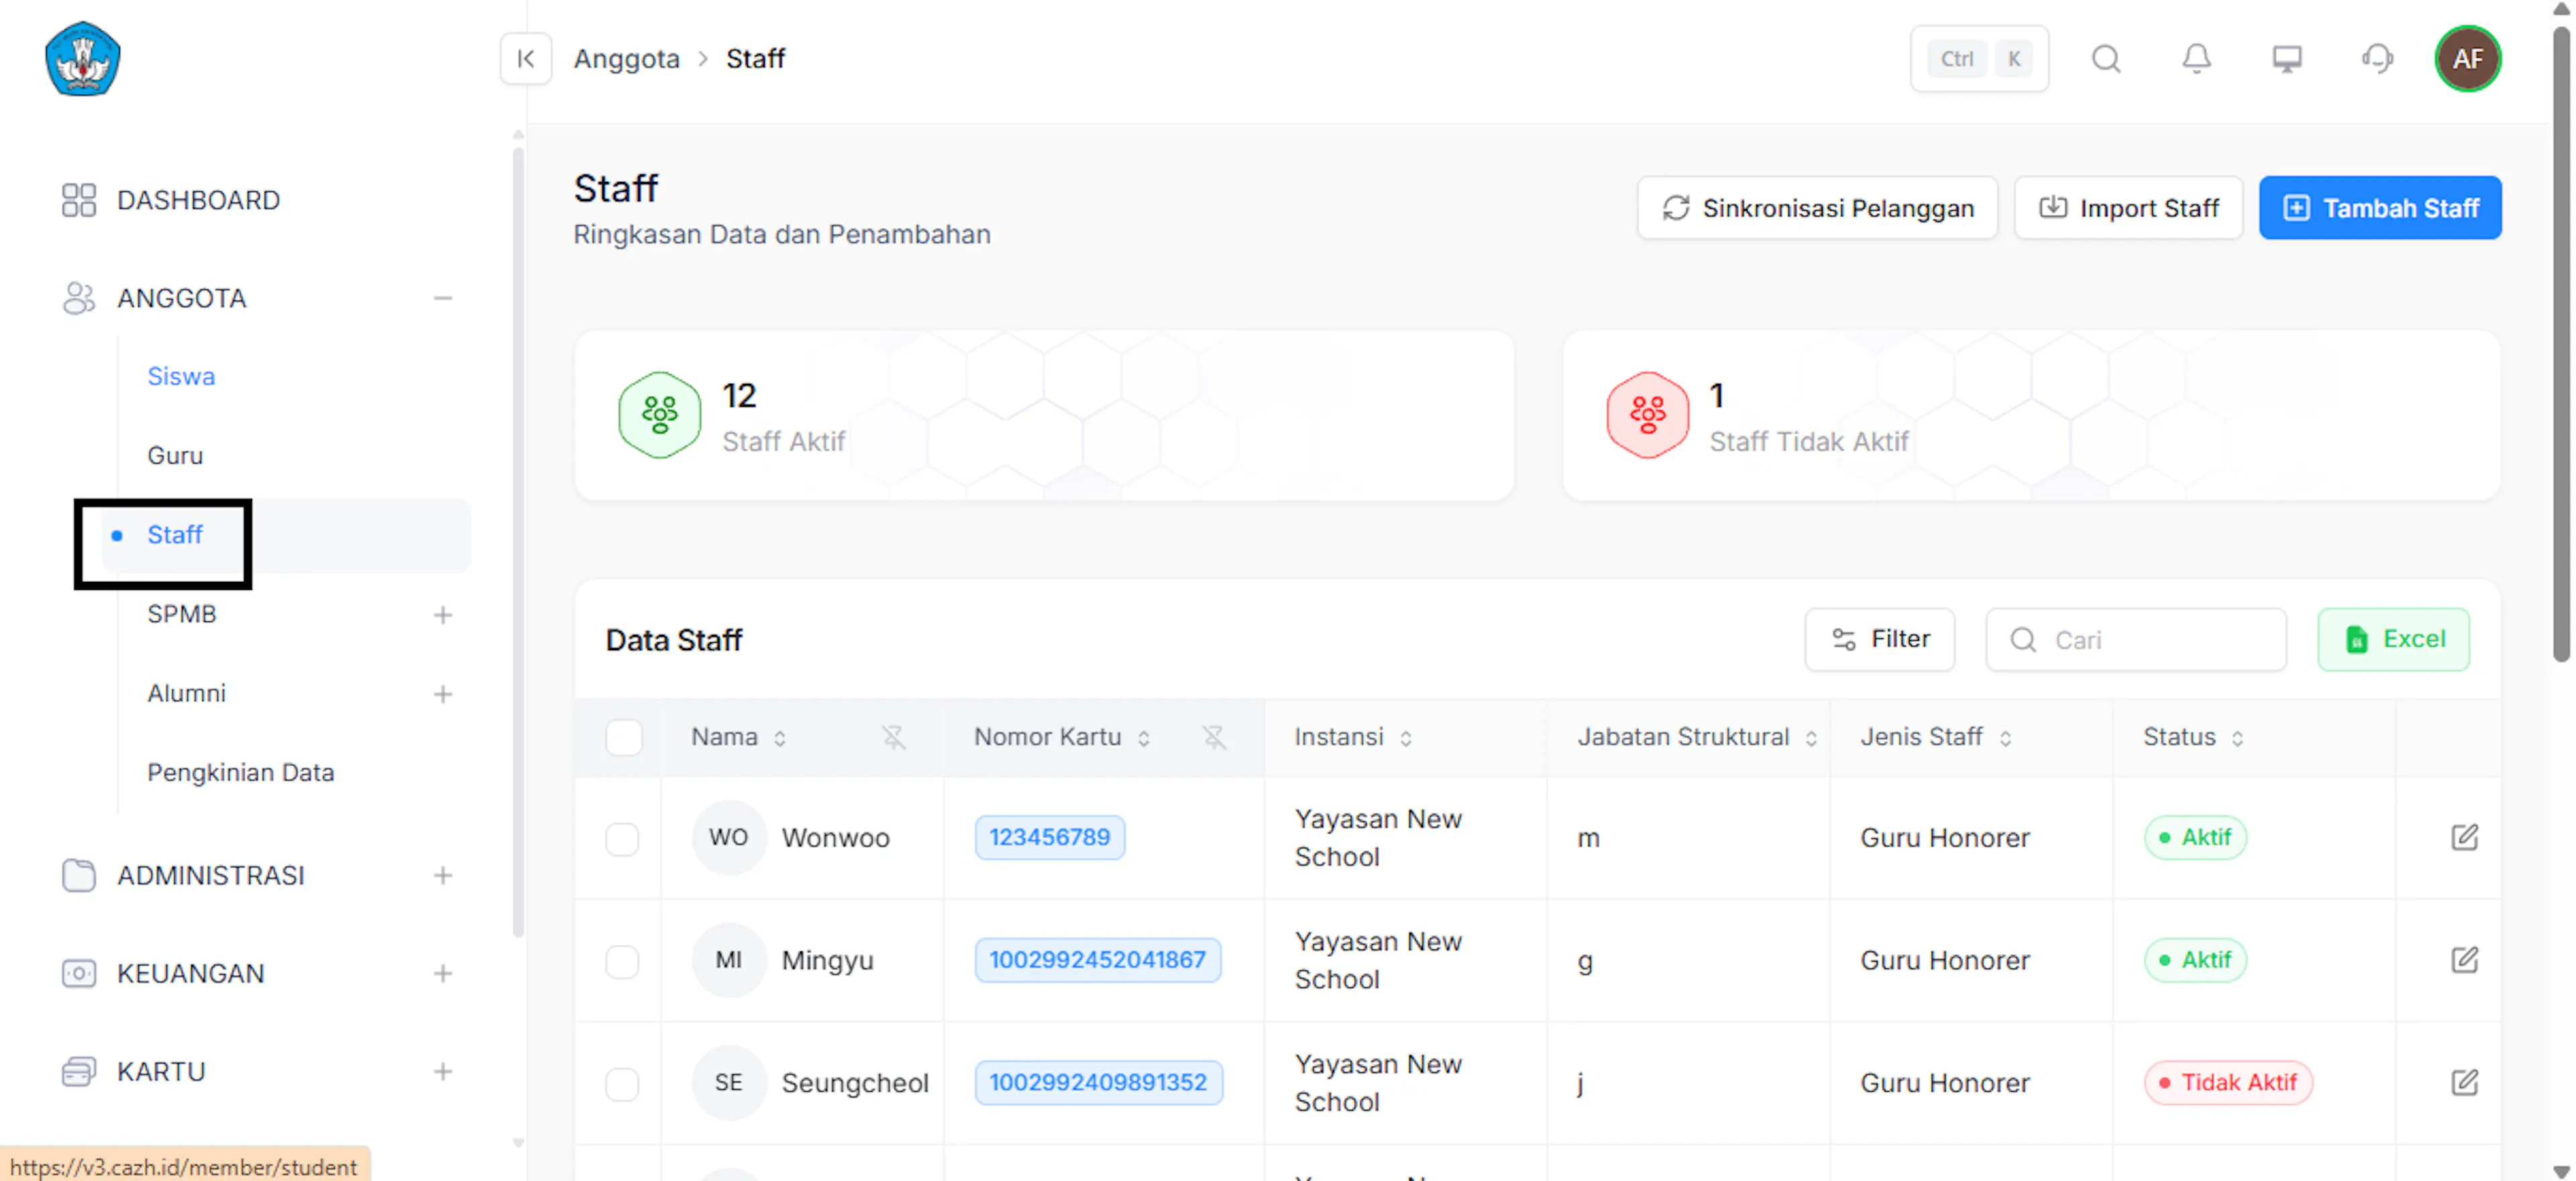2576x1181 pixels.
Task: Sort by the Jenis Staff column
Action: (2005, 738)
